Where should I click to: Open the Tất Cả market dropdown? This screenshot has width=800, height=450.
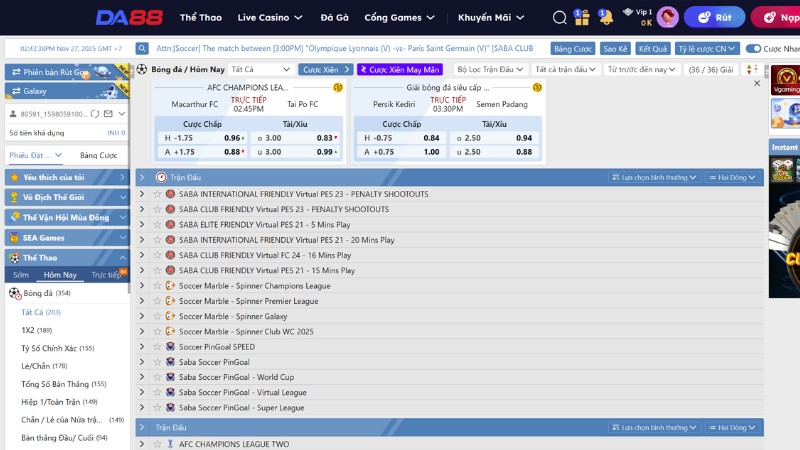pos(261,69)
